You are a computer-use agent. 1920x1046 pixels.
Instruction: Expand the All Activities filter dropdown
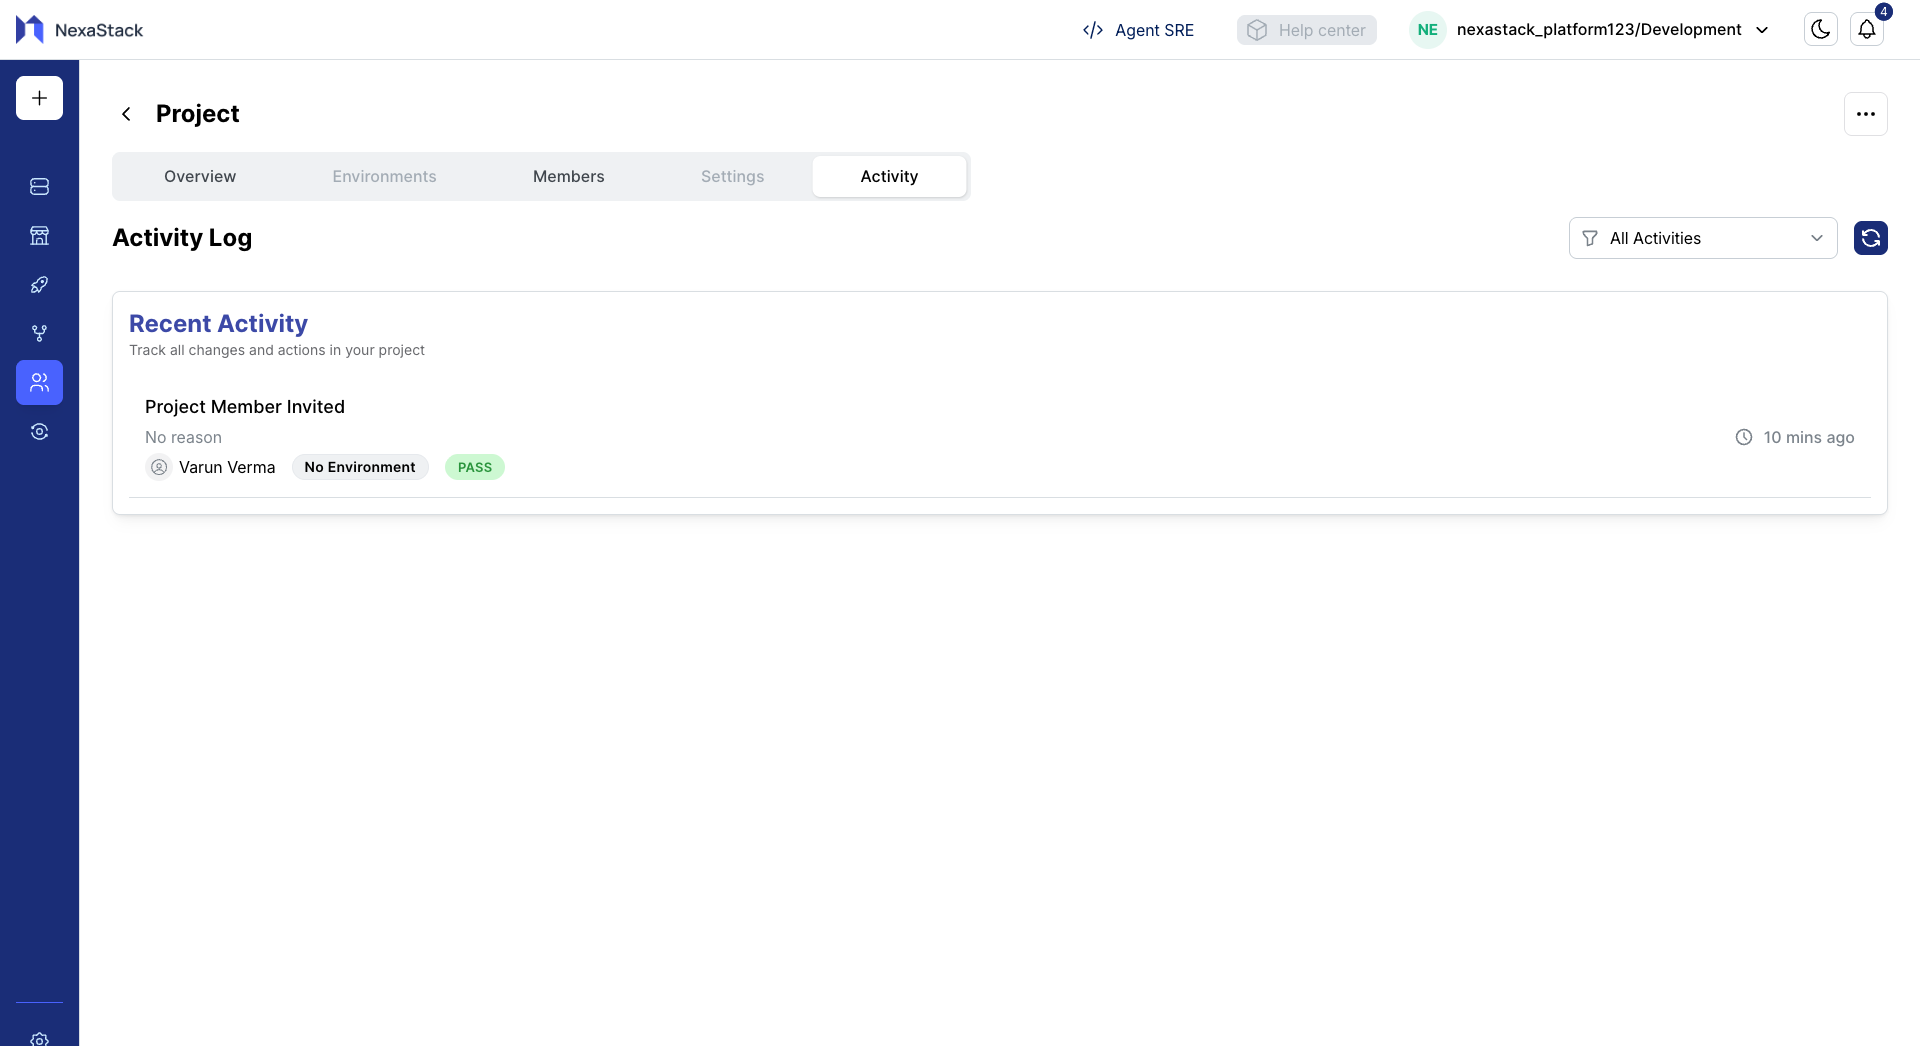pos(1702,238)
